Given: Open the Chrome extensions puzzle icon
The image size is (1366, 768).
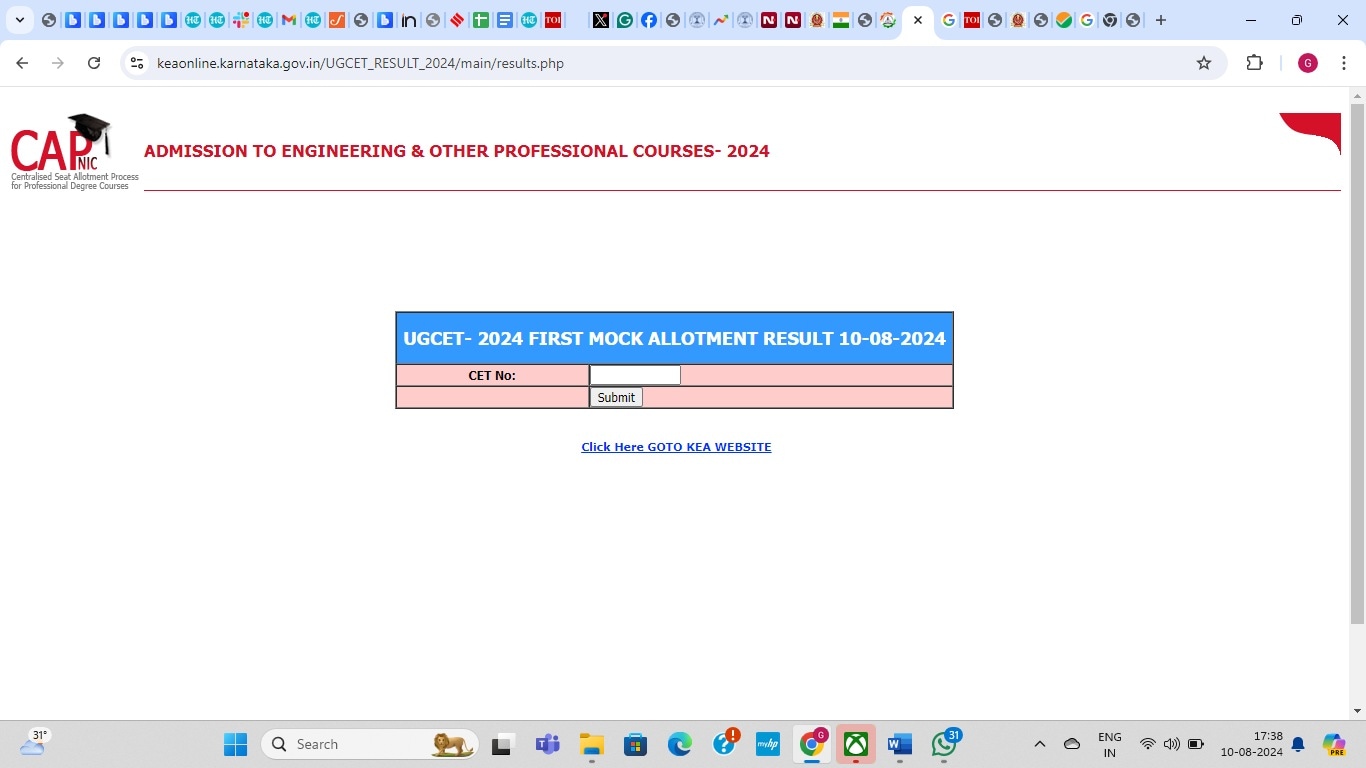Looking at the screenshot, I should (x=1254, y=63).
